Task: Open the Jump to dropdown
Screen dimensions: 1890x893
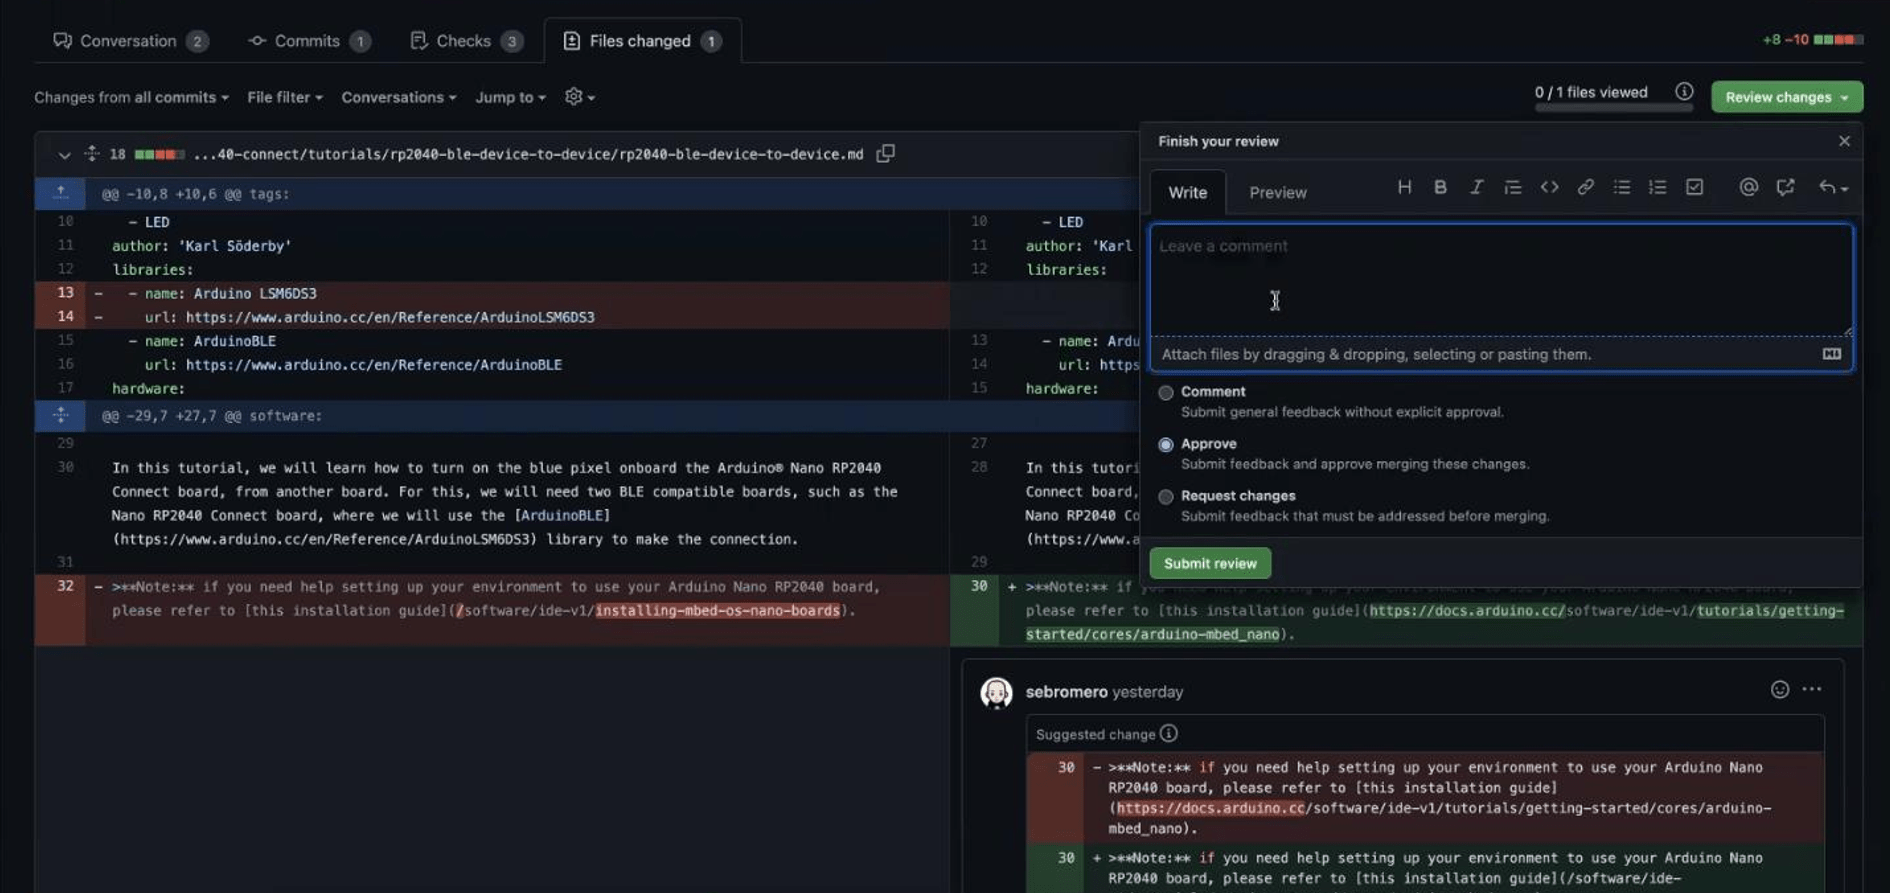Action: (510, 97)
